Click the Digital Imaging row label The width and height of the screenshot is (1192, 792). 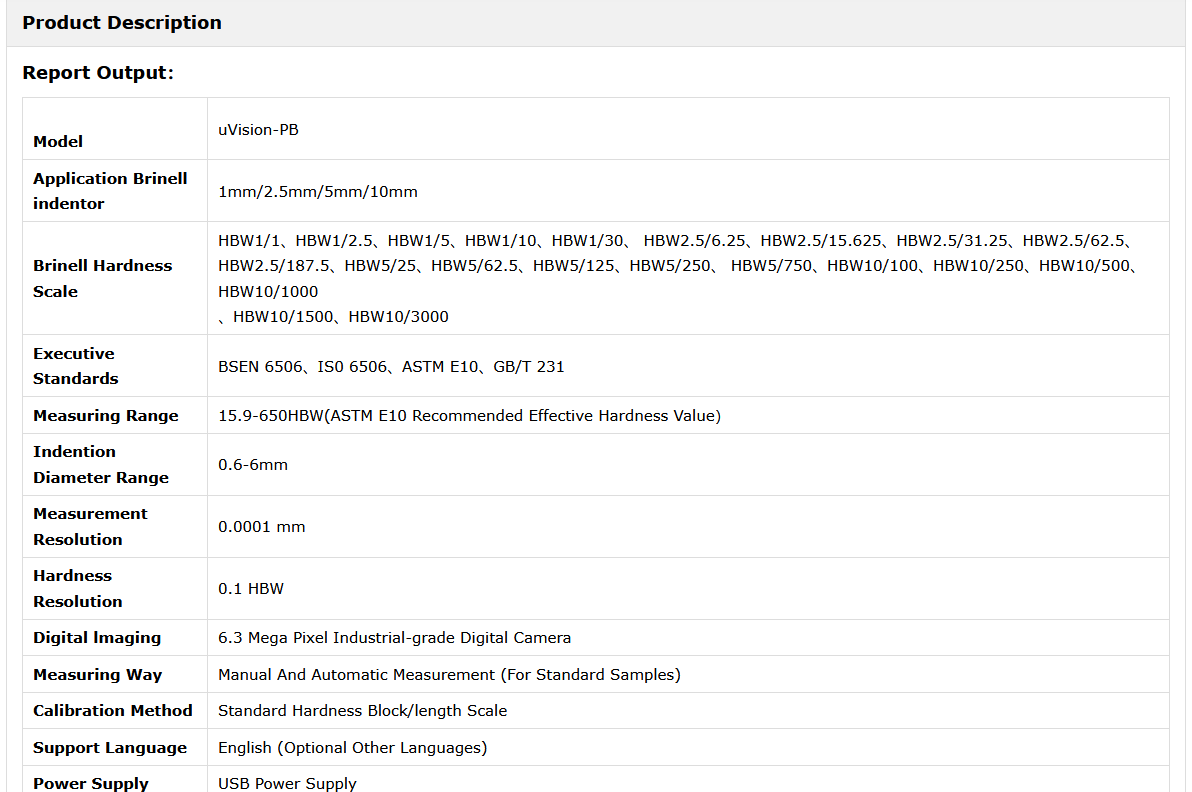point(97,638)
